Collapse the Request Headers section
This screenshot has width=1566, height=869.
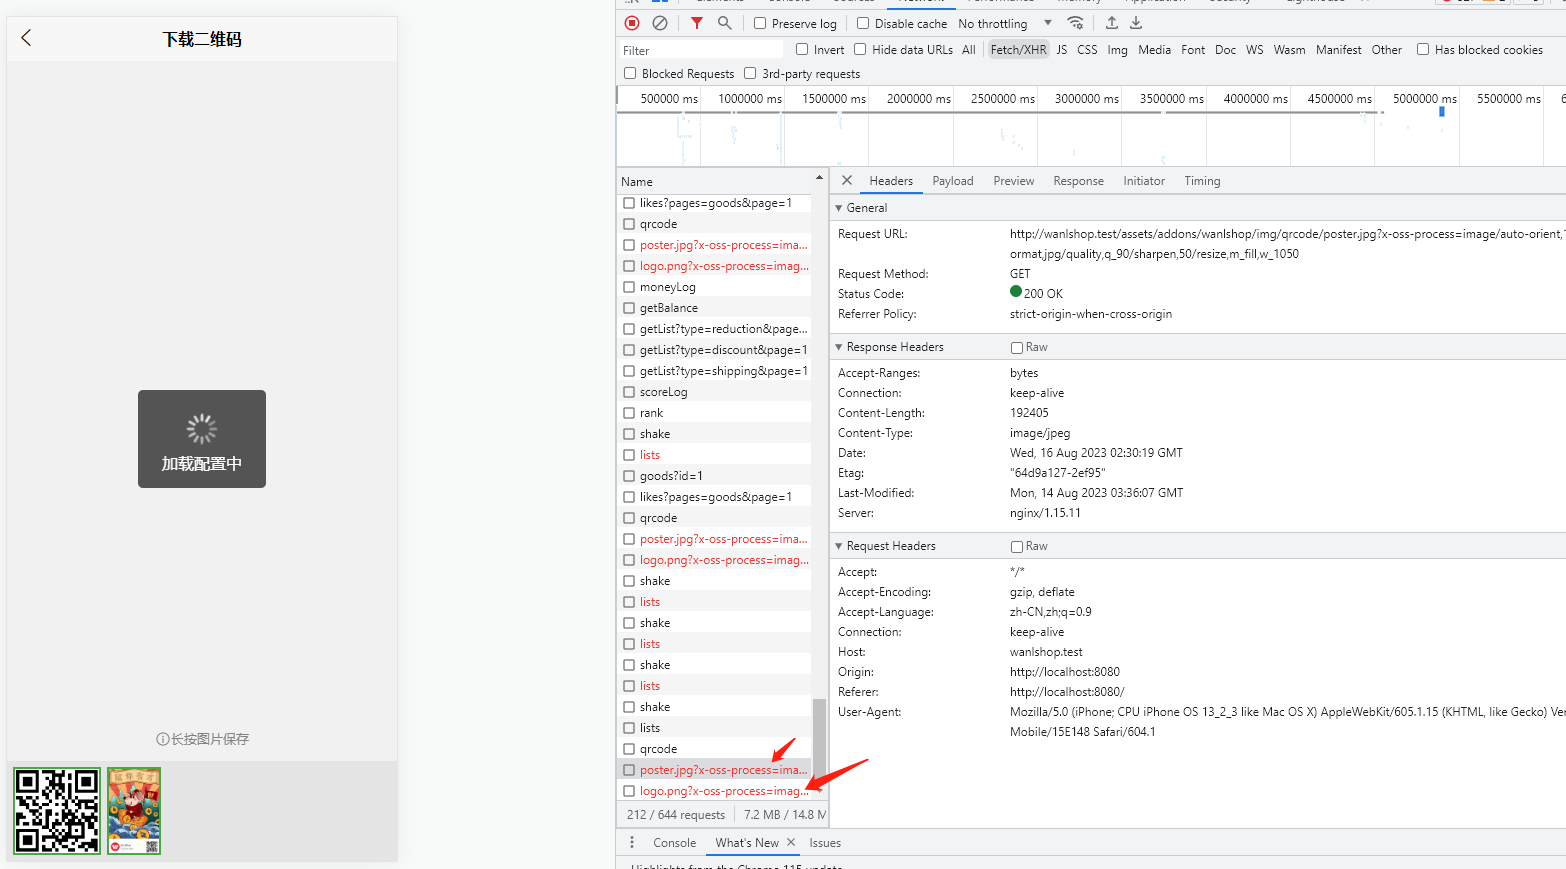839,546
